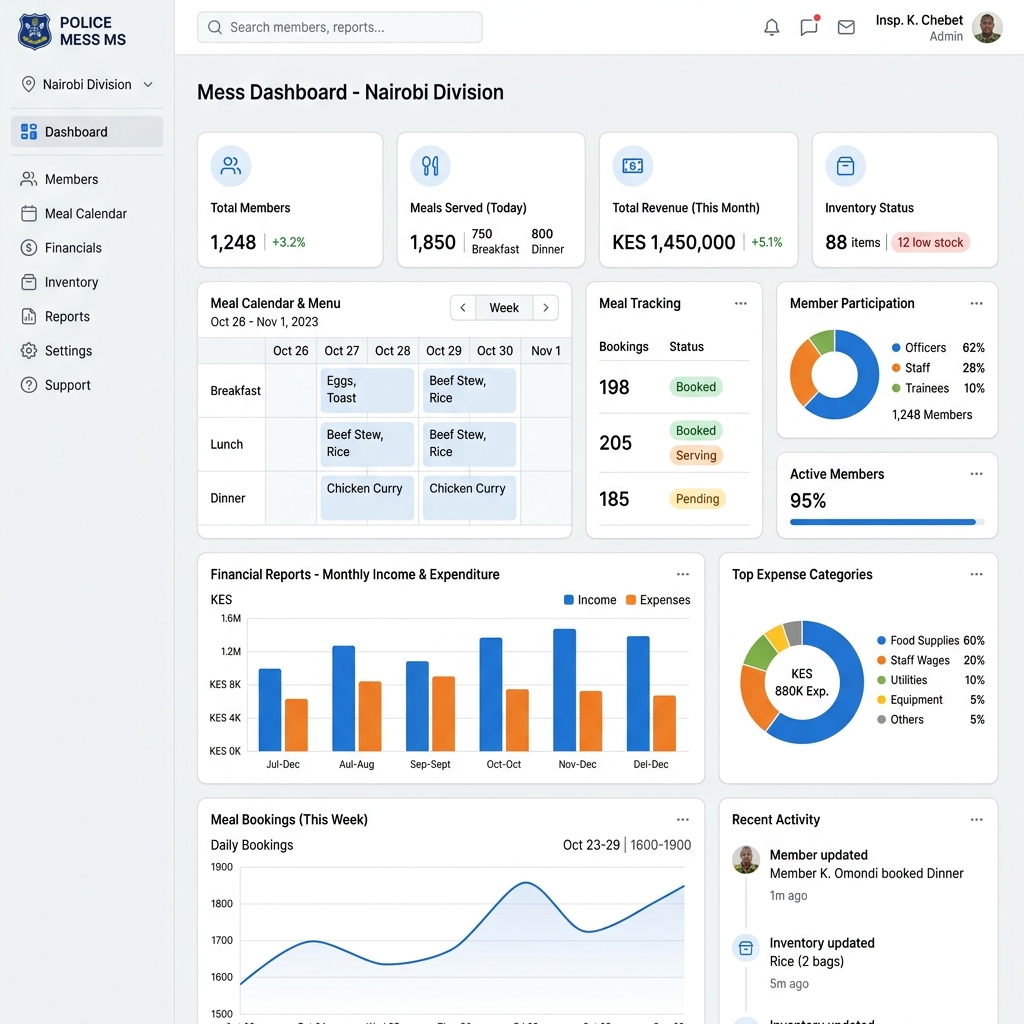Open the mail envelope icon

(846, 27)
